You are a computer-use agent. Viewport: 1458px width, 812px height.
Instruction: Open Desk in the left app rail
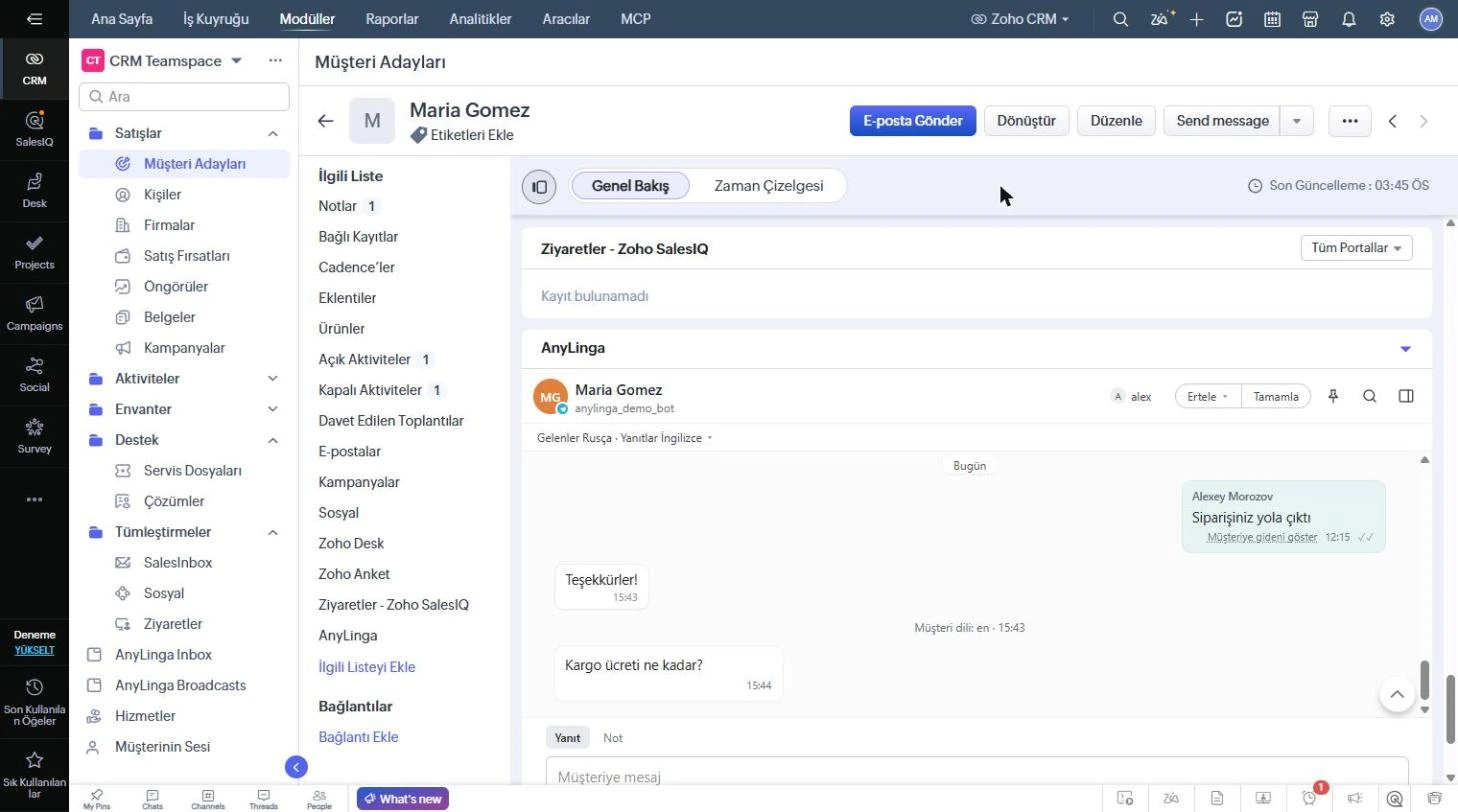(x=34, y=190)
